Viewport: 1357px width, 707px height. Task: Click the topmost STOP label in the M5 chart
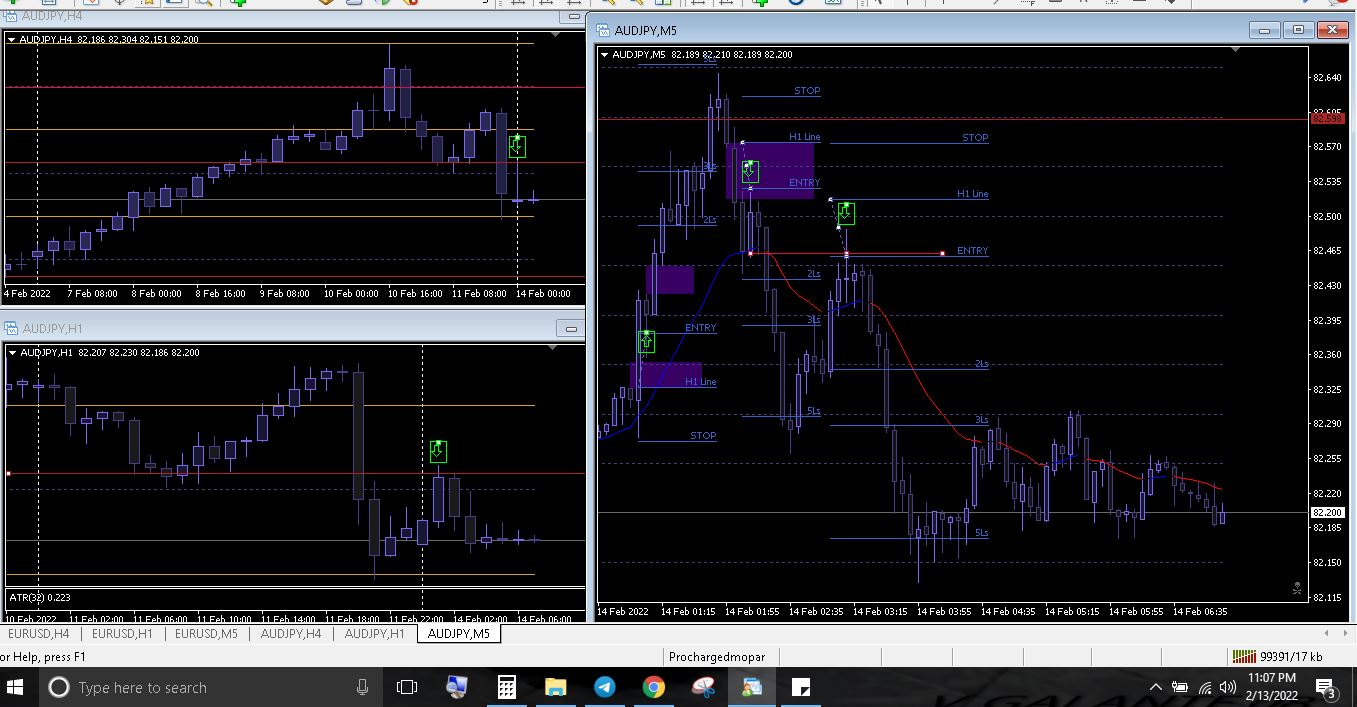(807, 91)
